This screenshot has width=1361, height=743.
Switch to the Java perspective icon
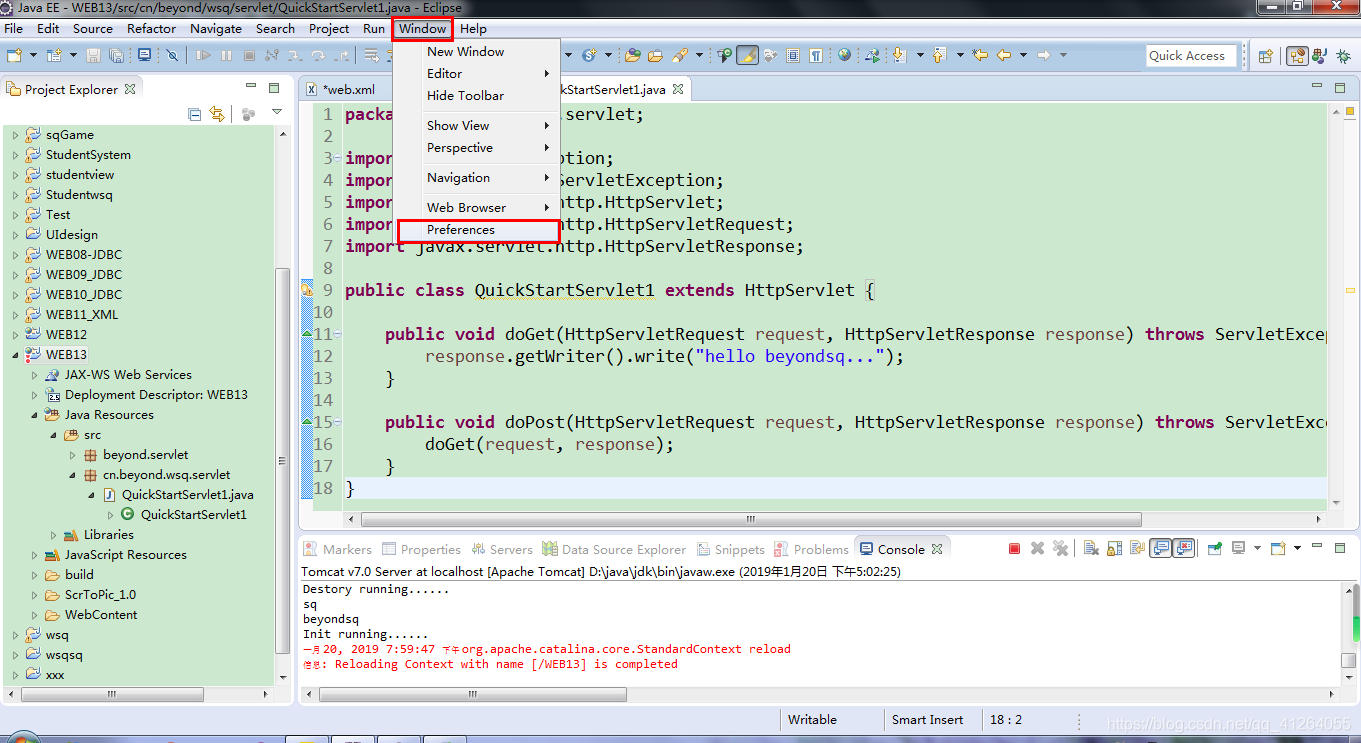1319,56
